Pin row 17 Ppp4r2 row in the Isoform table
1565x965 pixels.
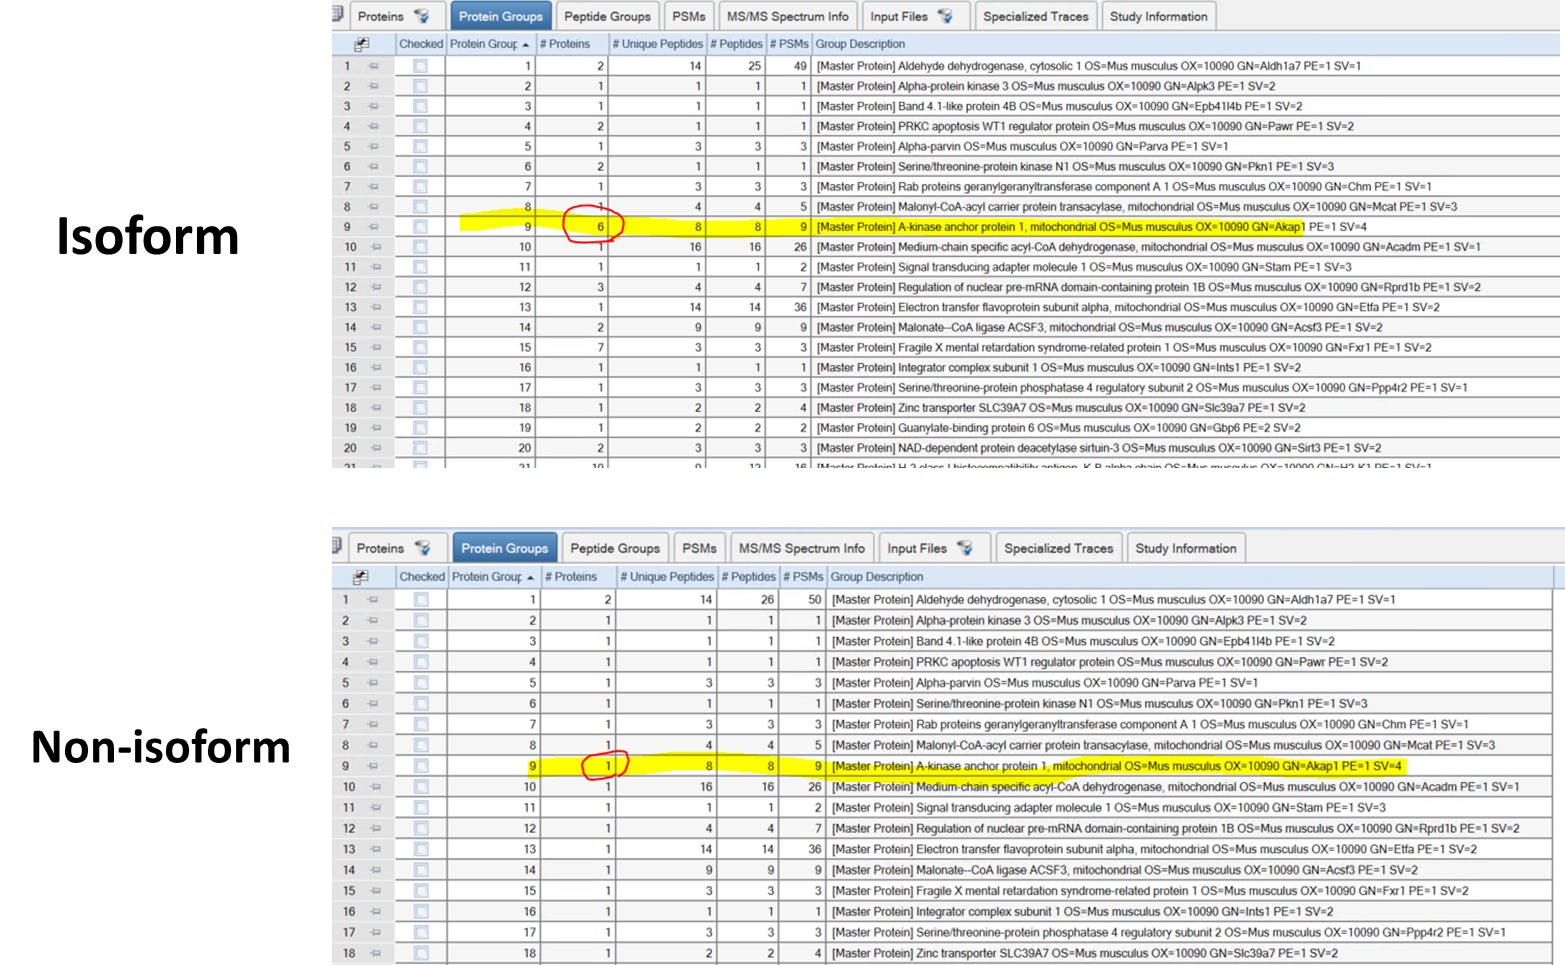[x=376, y=388]
